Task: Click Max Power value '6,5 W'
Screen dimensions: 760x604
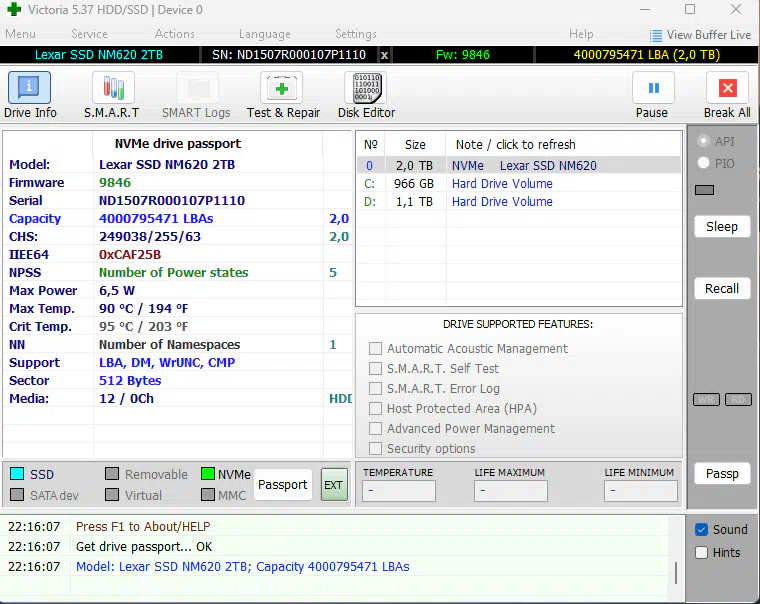Action: coord(117,290)
